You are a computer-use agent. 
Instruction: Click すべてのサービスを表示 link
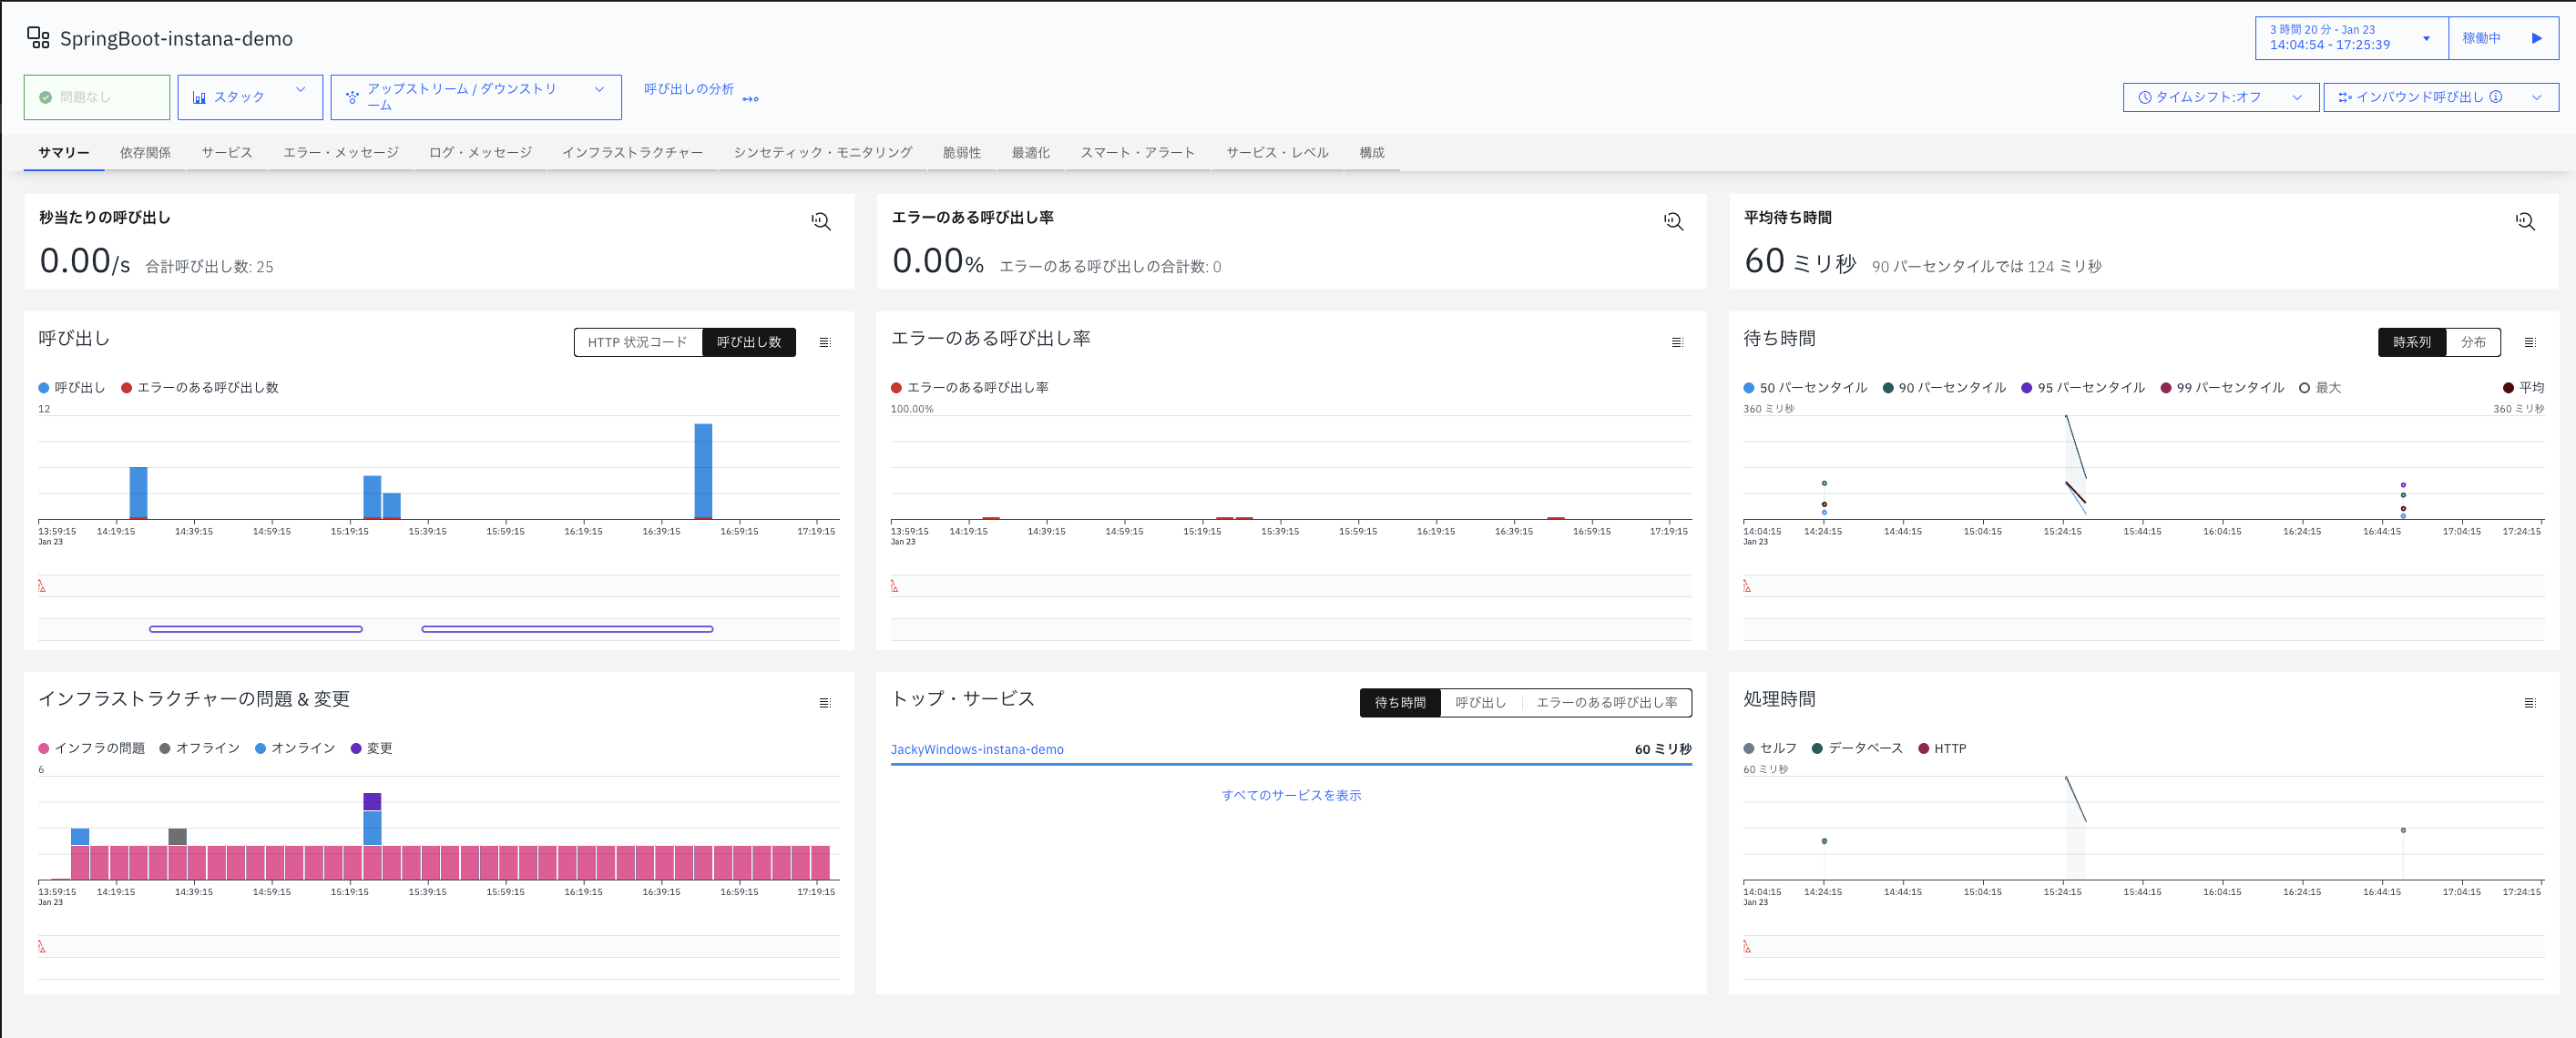click(1291, 795)
